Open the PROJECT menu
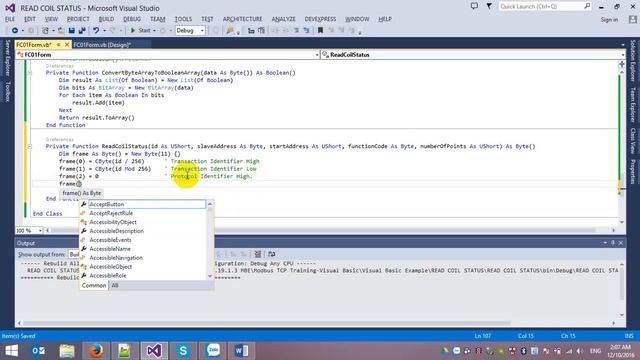This screenshot has height=360, width=640. pyautogui.click(x=78, y=19)
